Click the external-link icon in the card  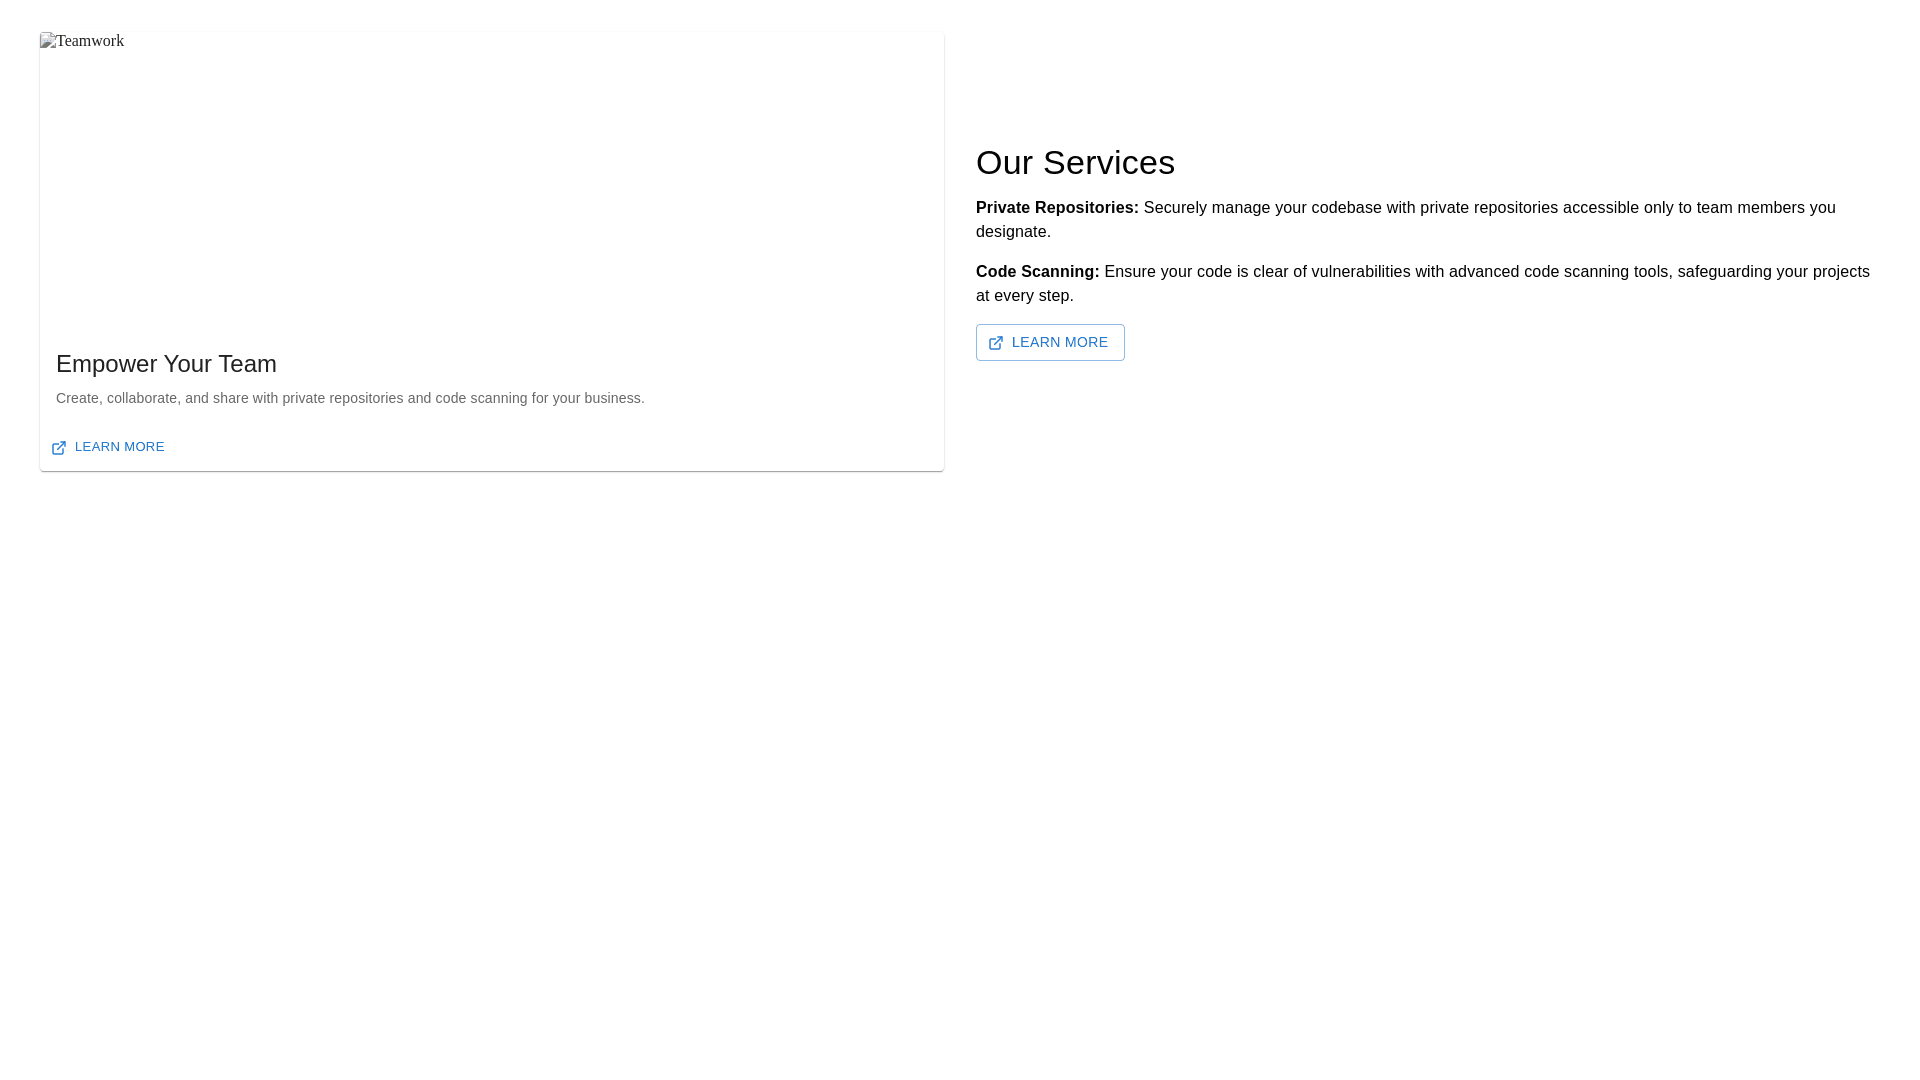[x=59, y=448]
